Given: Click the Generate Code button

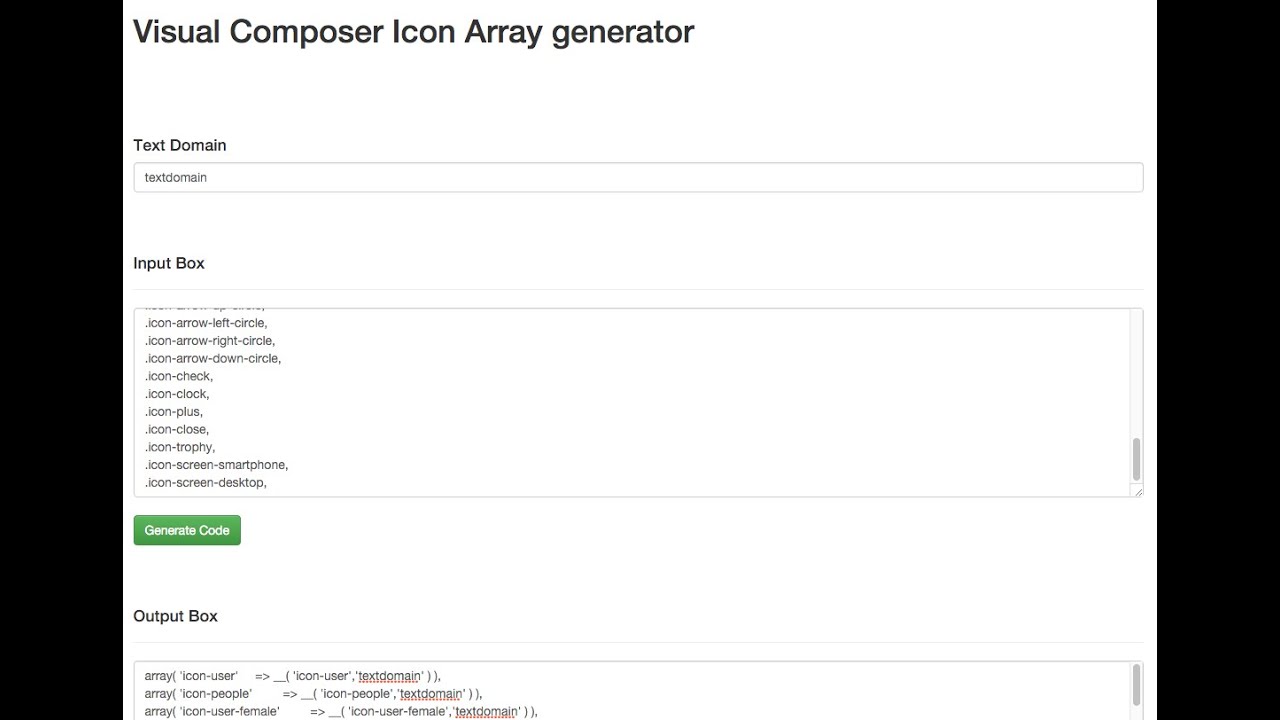Looking at the screenshot, I should (x=187, y=530).
